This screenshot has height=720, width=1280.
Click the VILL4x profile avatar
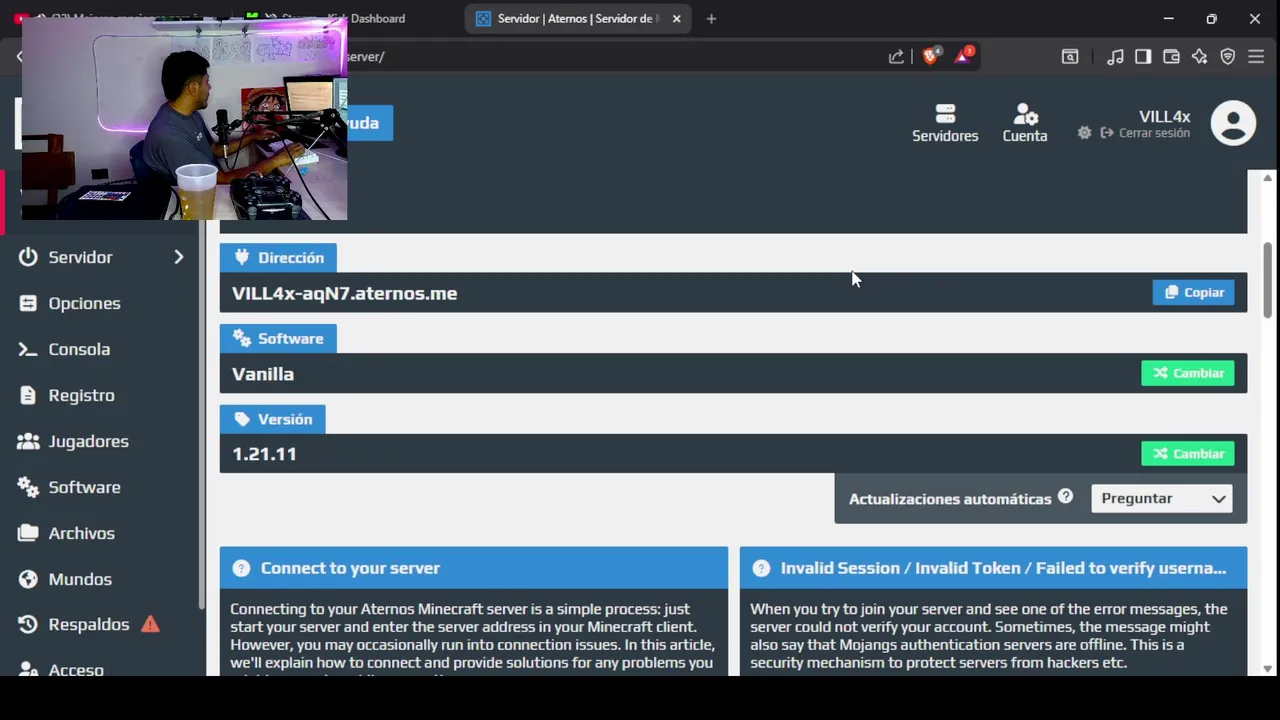click(x=1233, y=124)
